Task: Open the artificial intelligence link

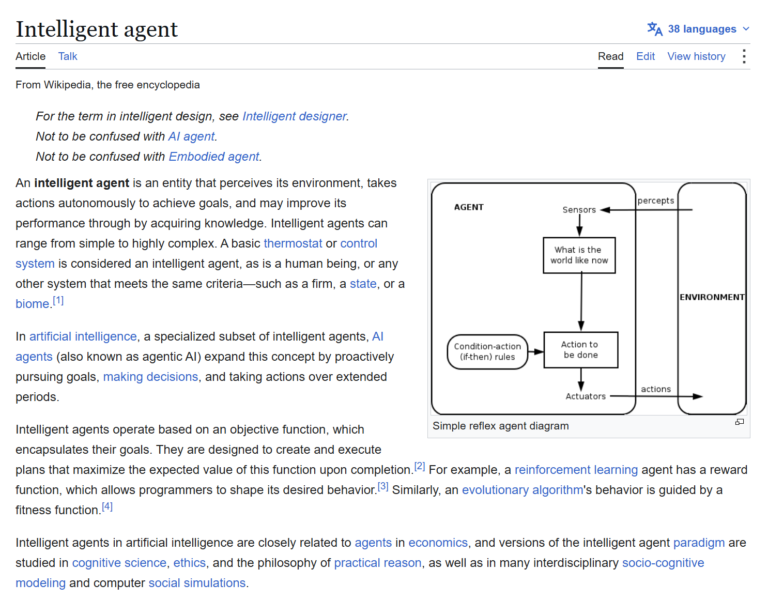Action: point(83,336)
